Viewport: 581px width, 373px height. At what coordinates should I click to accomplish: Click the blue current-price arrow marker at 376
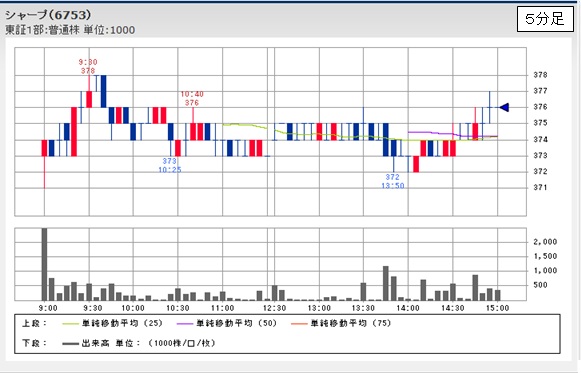pyautogui.click(x=504, y=107)
